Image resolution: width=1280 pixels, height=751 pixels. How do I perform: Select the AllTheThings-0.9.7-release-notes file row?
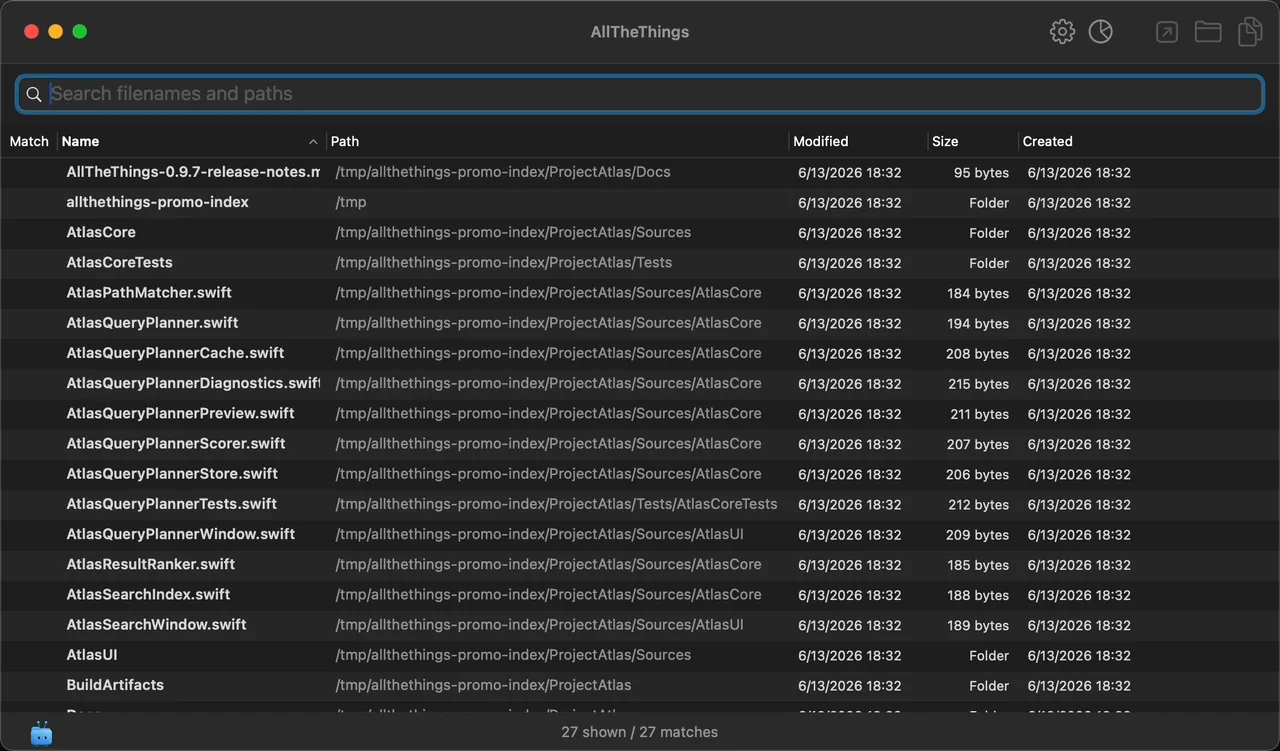point(640,172)
